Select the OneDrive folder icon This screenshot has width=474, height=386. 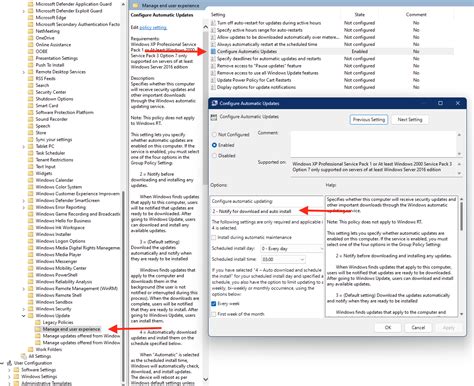point(30,38)
